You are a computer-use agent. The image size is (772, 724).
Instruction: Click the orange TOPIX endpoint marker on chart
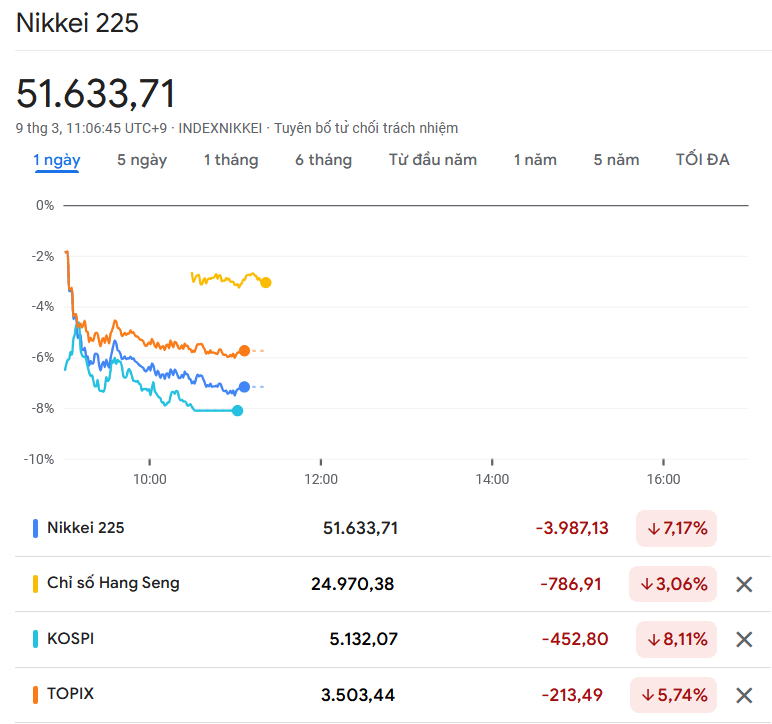click(244, 351)
